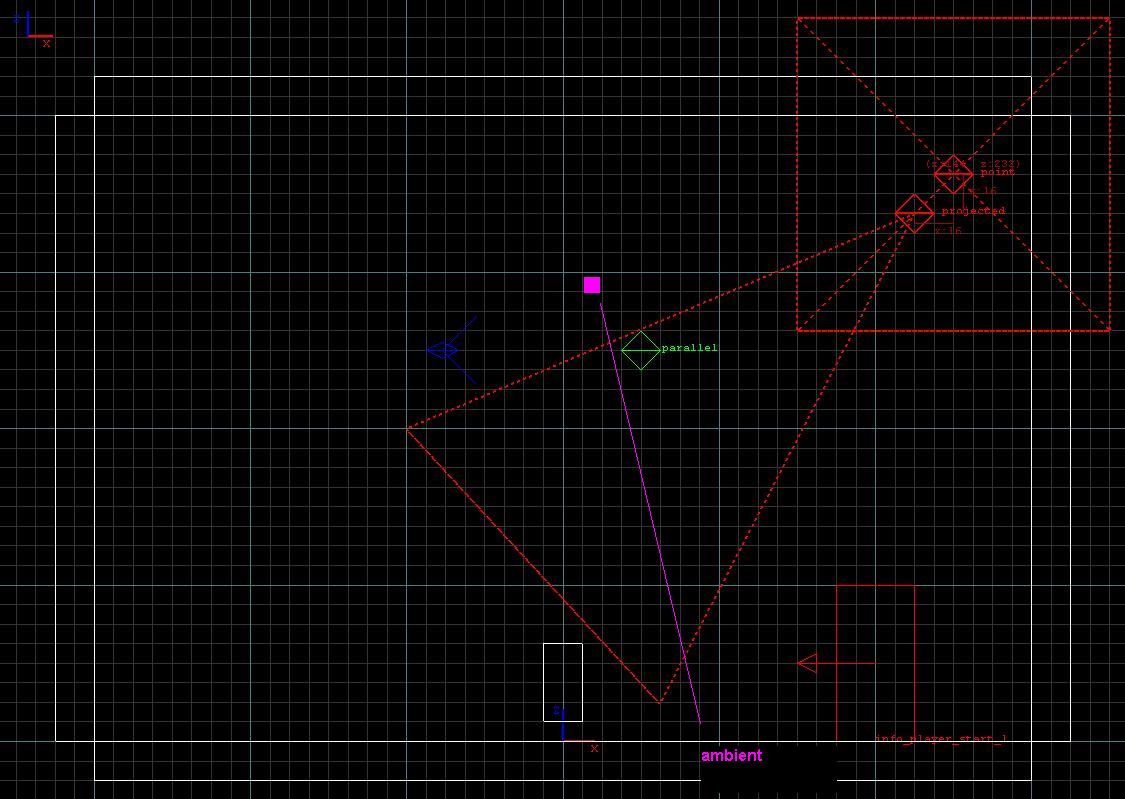
Task: Select the info_player_start_1 arrow entity
Action: click(x=810, y=662)
